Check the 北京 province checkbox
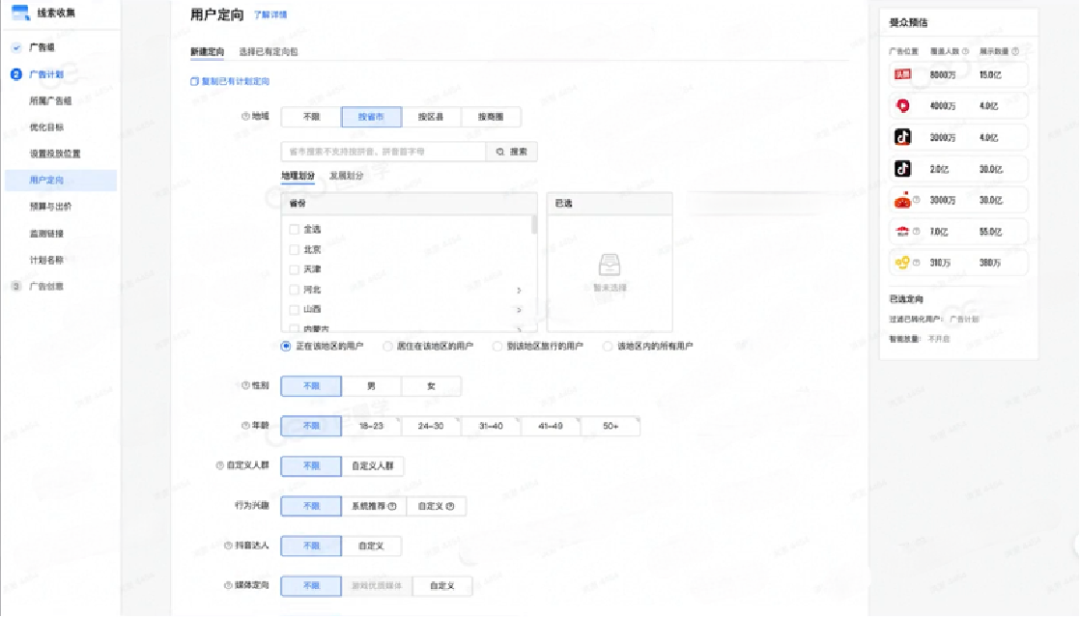1080x617 pixels. (294, 249)
